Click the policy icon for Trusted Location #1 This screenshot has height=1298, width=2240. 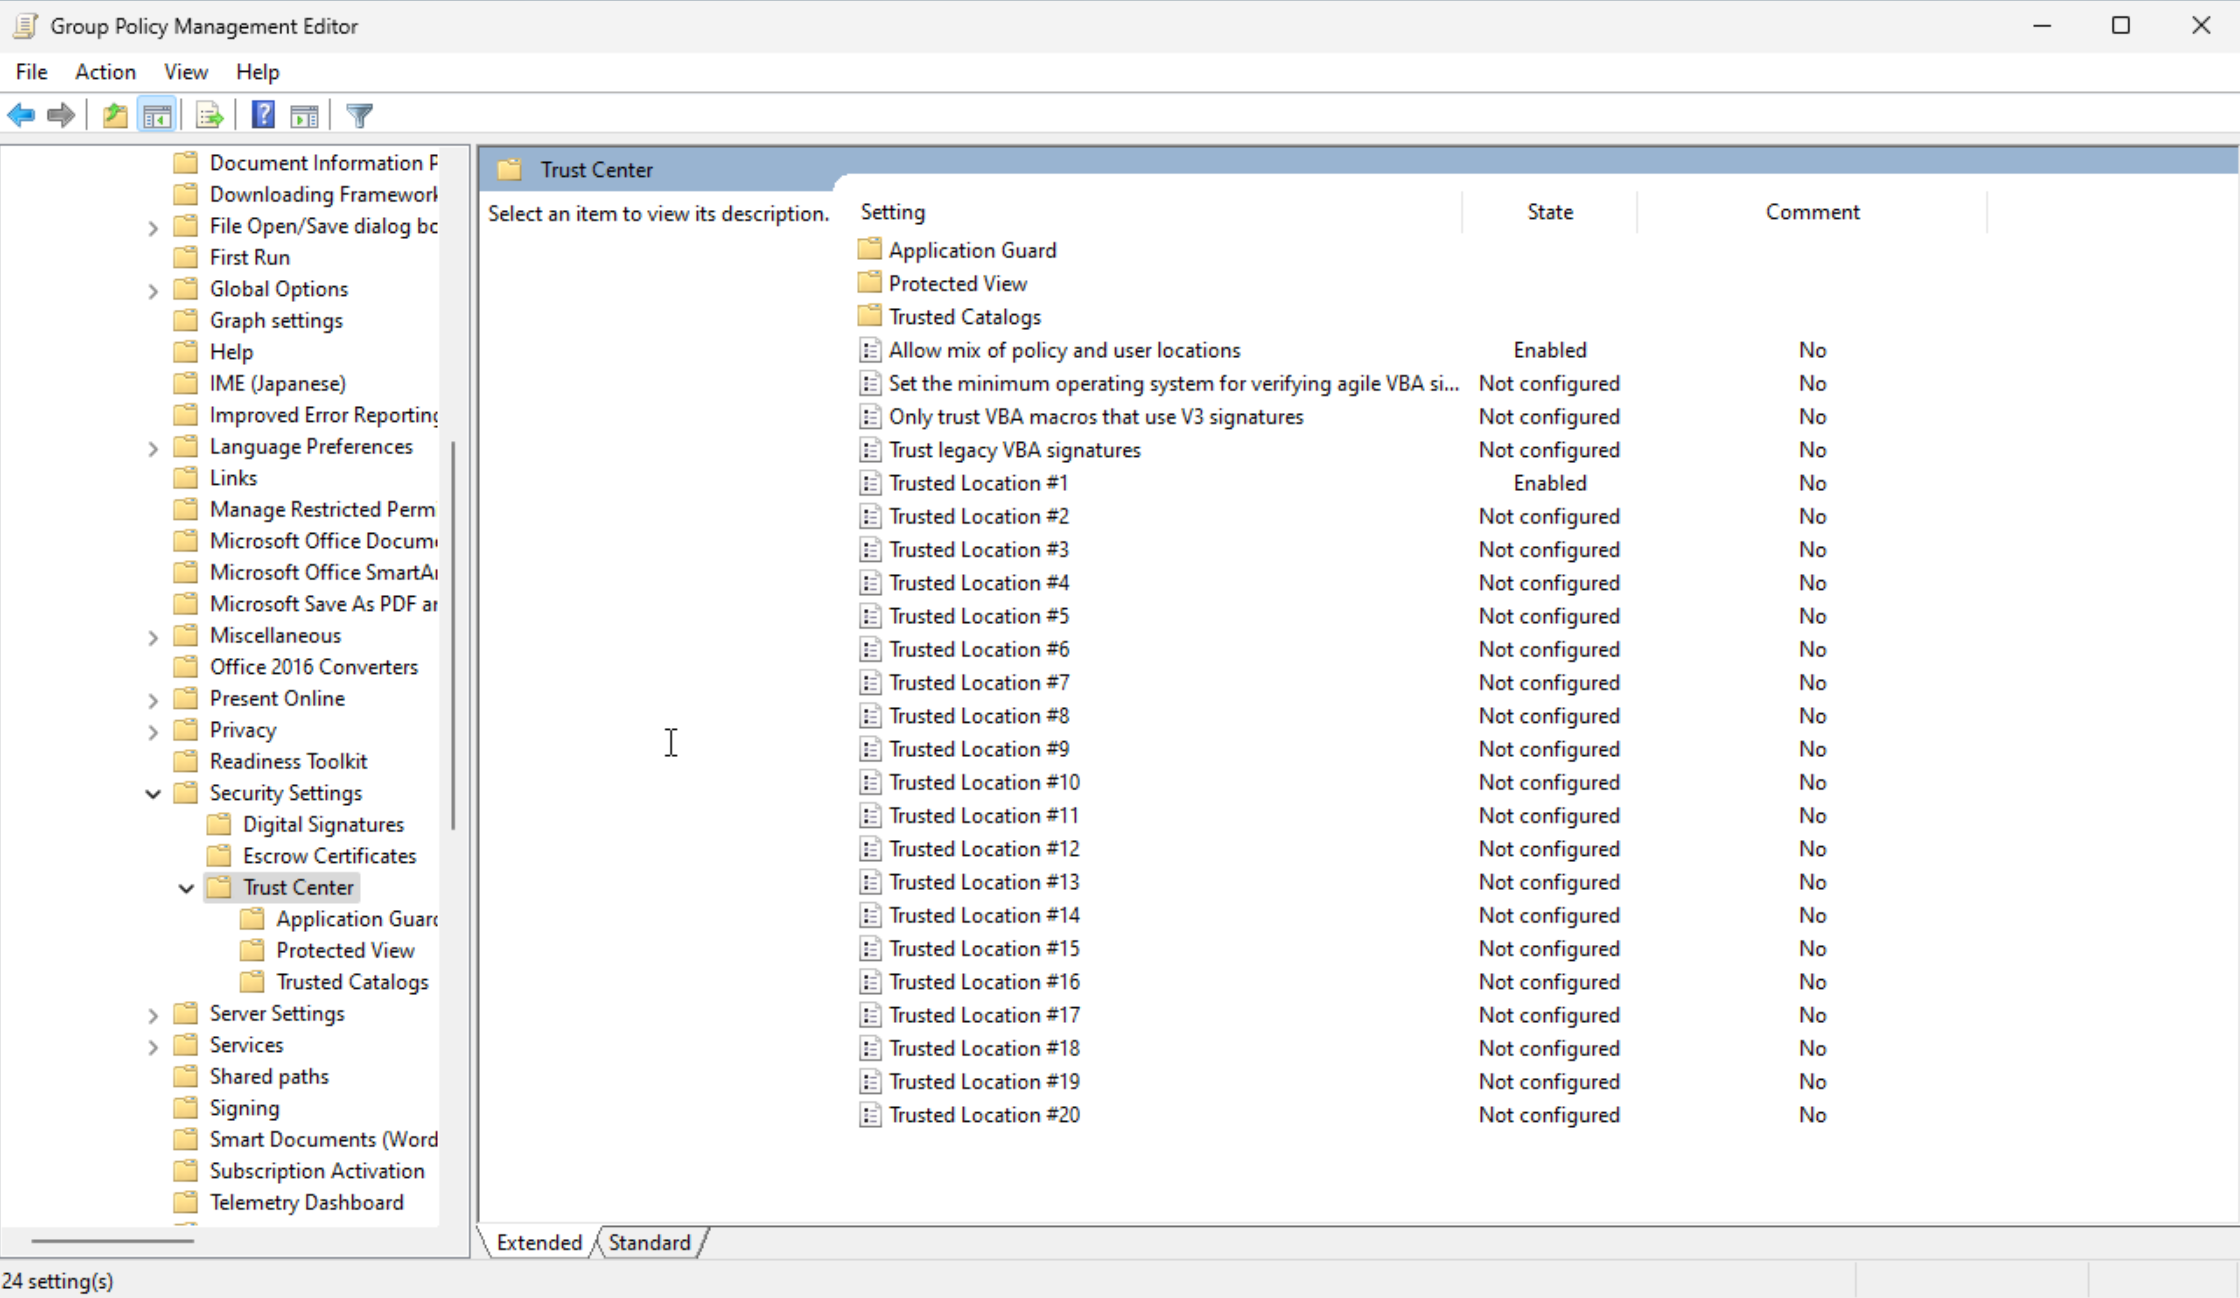(x=870, y=483)
